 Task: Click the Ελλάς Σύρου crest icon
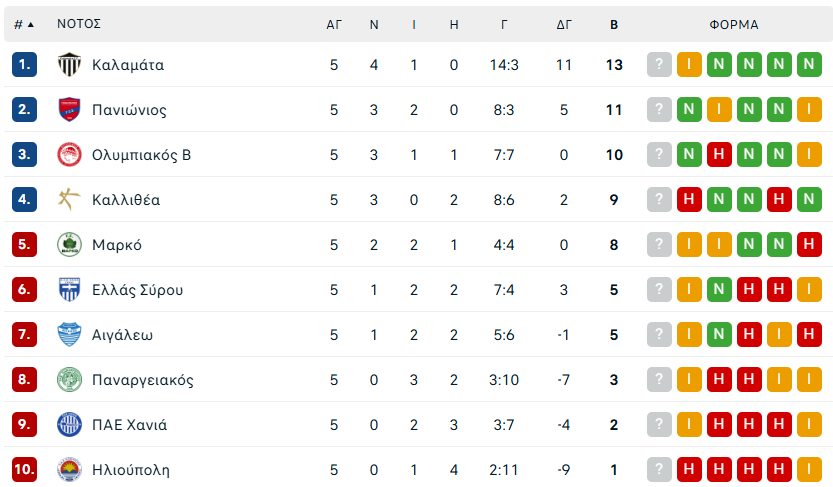(69, 290)
